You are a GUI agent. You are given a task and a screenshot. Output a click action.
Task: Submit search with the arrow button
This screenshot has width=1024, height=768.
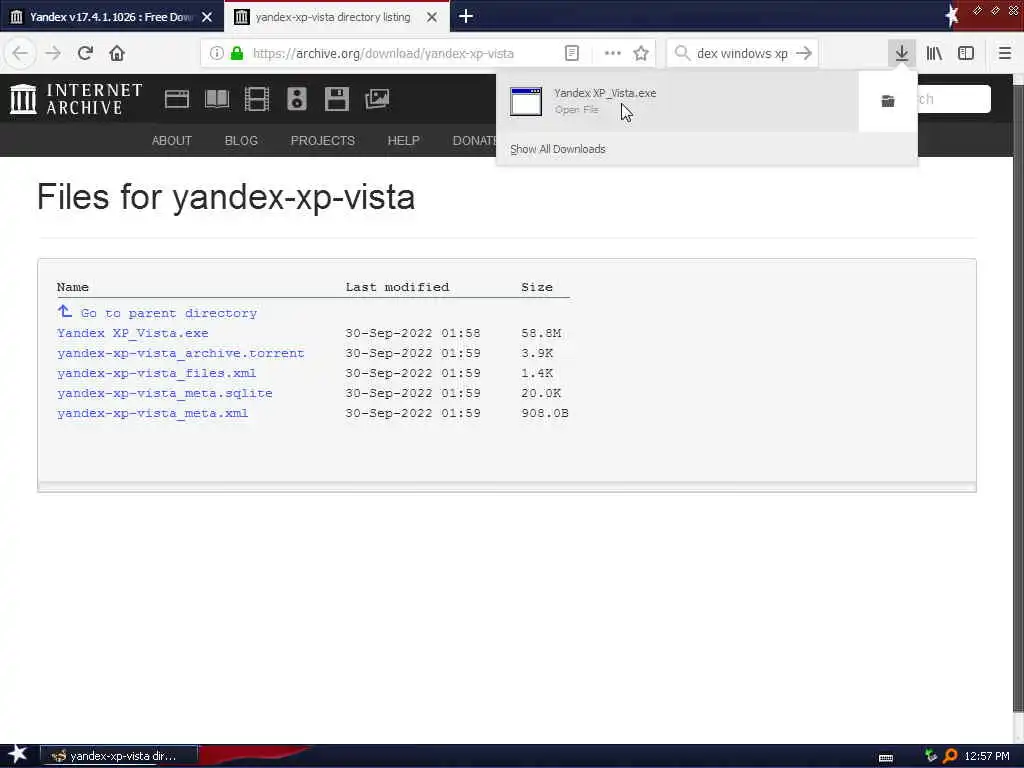[804, 54]
